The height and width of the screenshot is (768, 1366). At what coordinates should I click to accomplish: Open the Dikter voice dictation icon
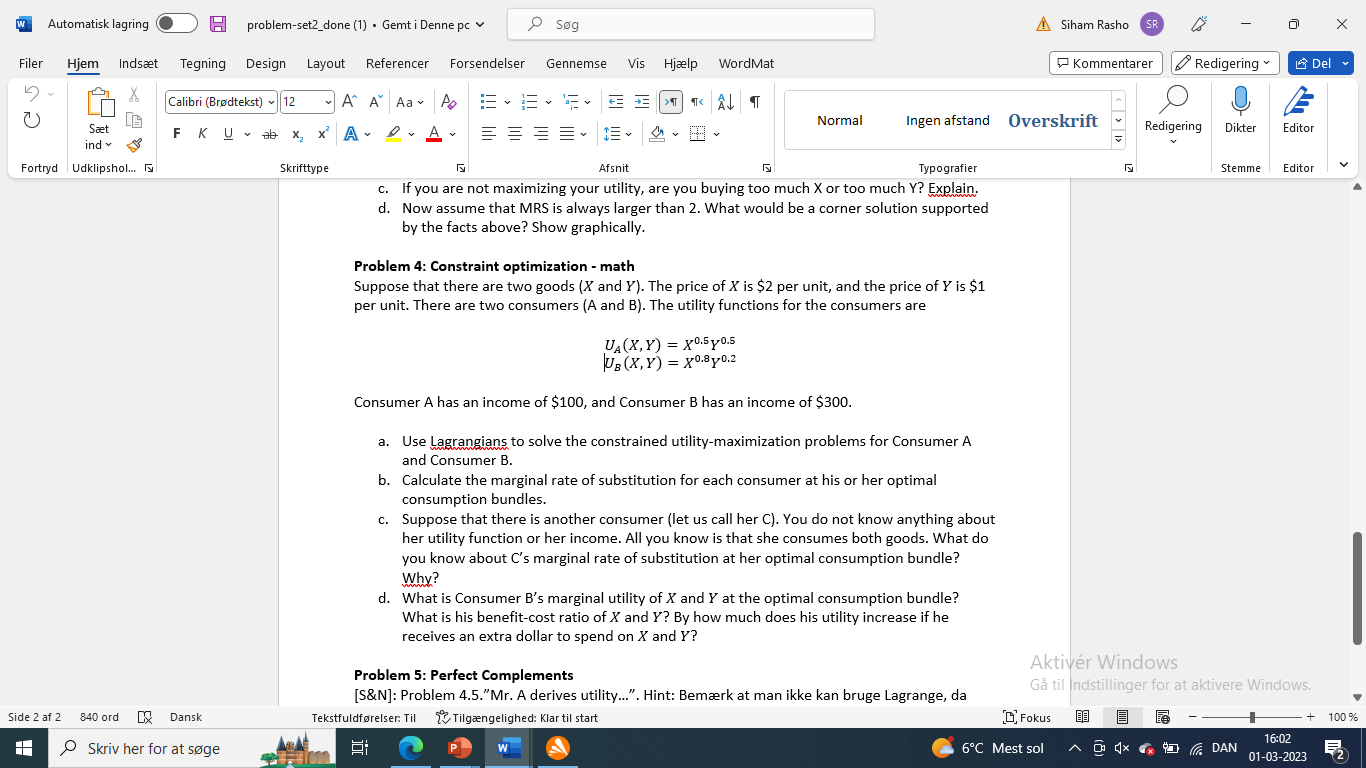click(1240, 112)
